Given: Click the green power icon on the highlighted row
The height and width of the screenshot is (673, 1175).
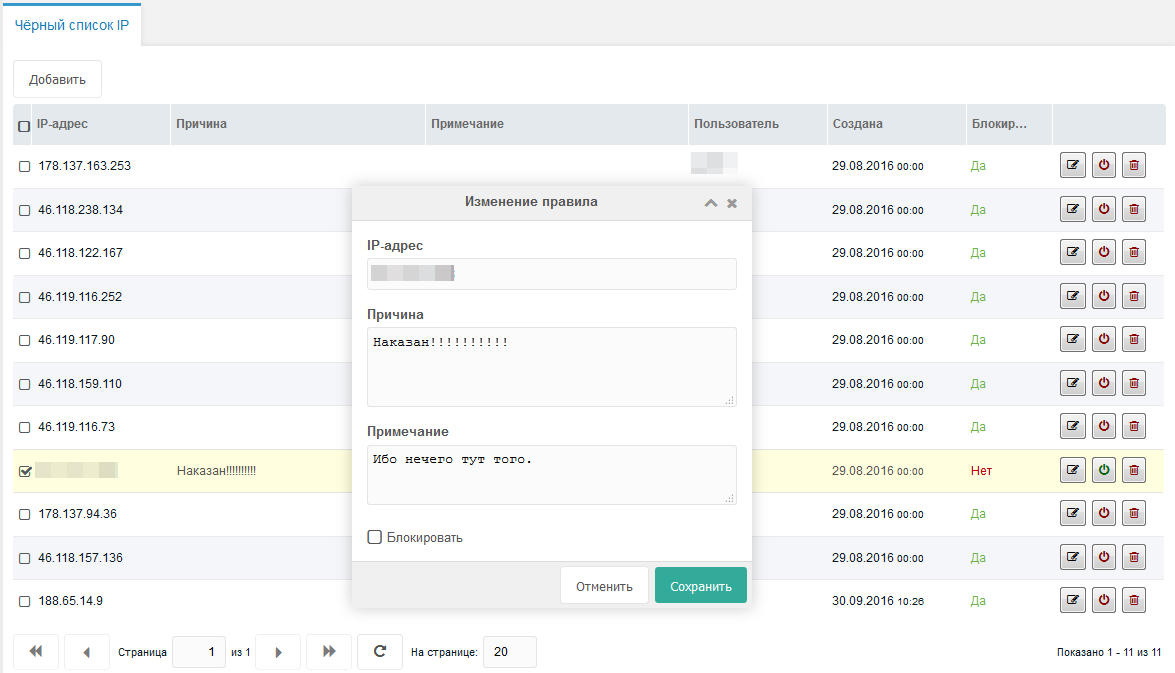Looking at the screenshot, I should point(1103,469).
